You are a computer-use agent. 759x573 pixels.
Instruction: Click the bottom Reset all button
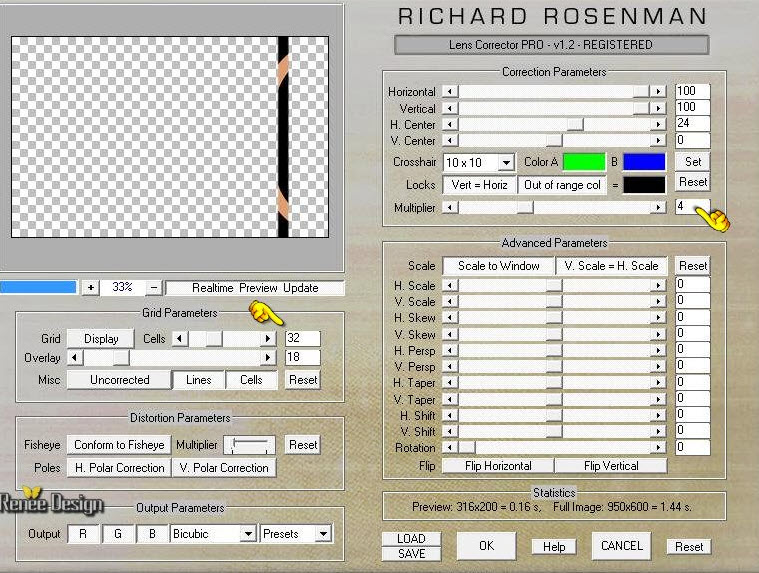689,547
